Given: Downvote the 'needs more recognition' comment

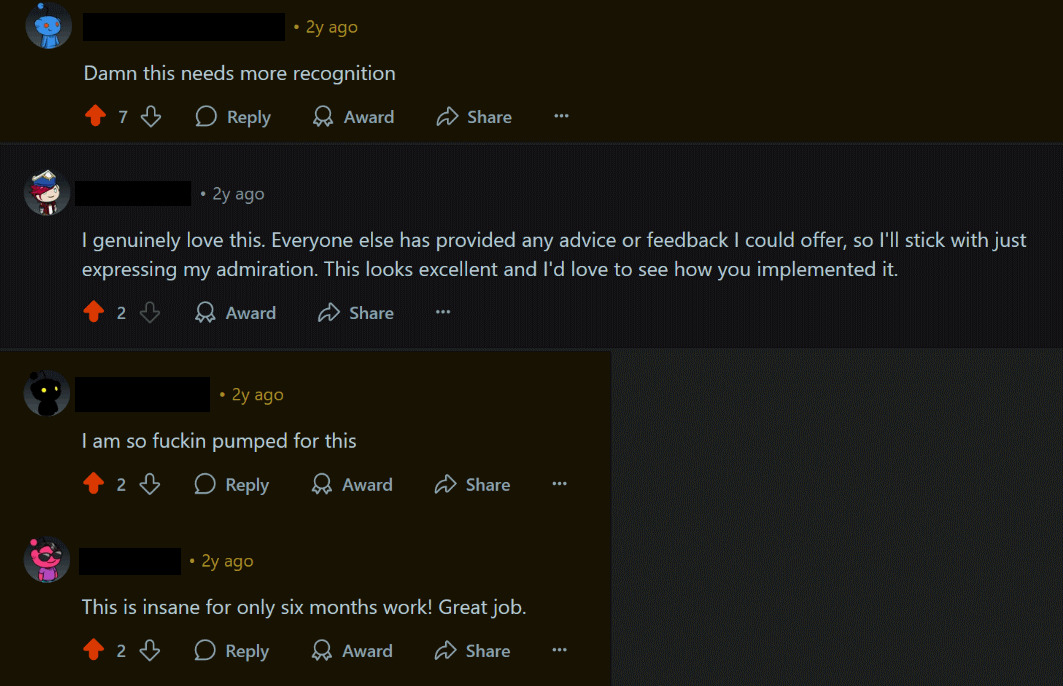Looking at the screenshot, I should [x=151, y=117].
